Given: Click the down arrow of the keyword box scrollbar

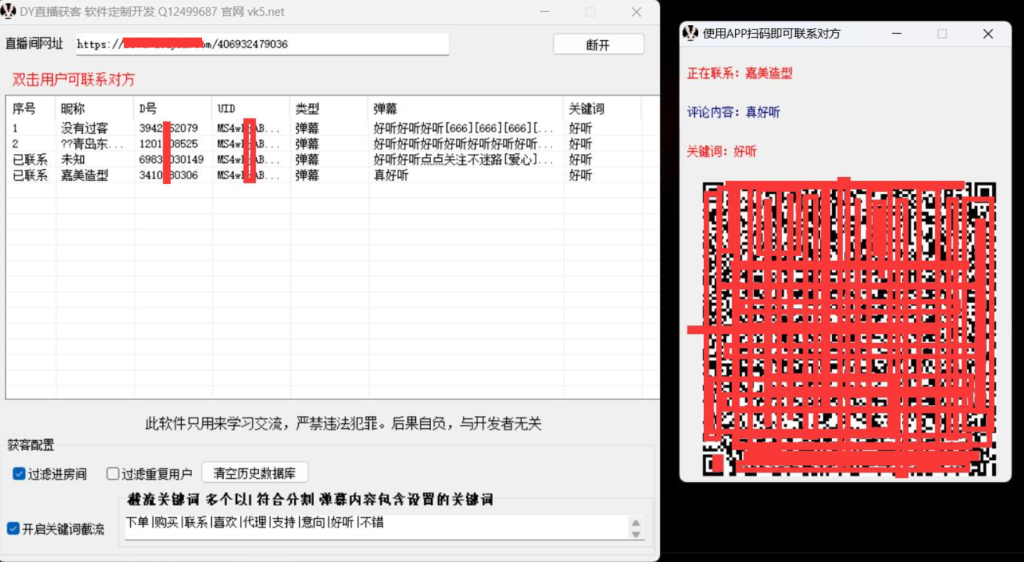Looking at the screenshot, I should click(x=636, y=533).
